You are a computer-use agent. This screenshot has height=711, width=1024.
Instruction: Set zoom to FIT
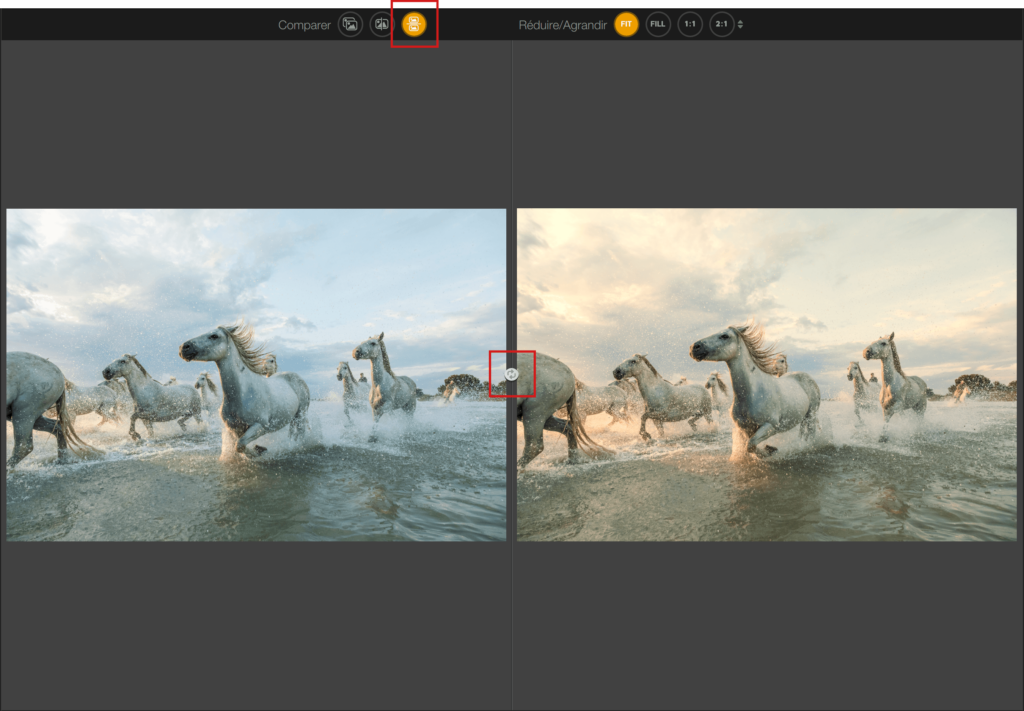(626, 25)
